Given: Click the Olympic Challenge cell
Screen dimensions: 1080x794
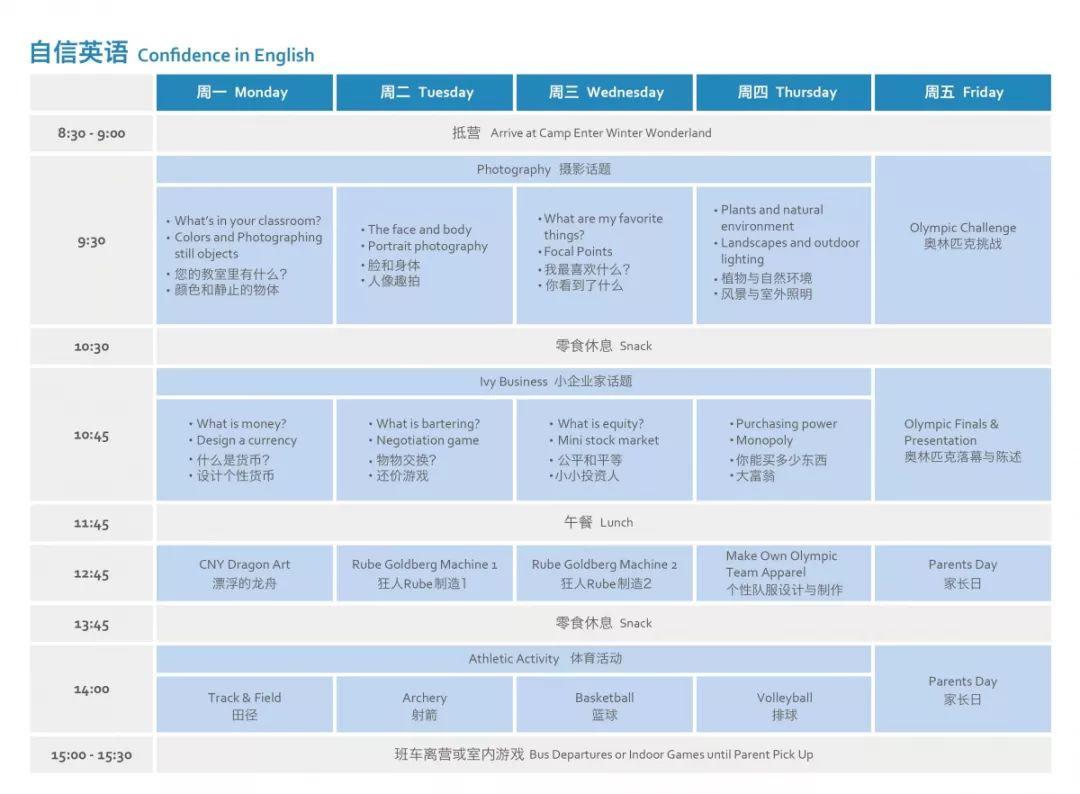Looking at the screenshot, I should pos(963,240).
